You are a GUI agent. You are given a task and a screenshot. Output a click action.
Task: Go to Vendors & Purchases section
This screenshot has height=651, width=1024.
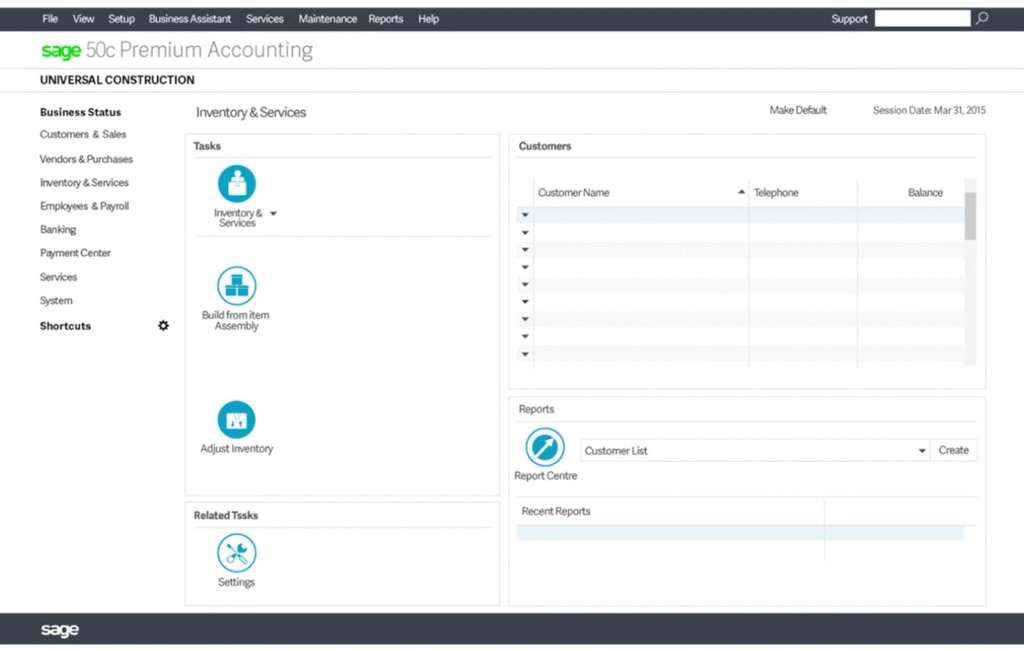(86, 159)
